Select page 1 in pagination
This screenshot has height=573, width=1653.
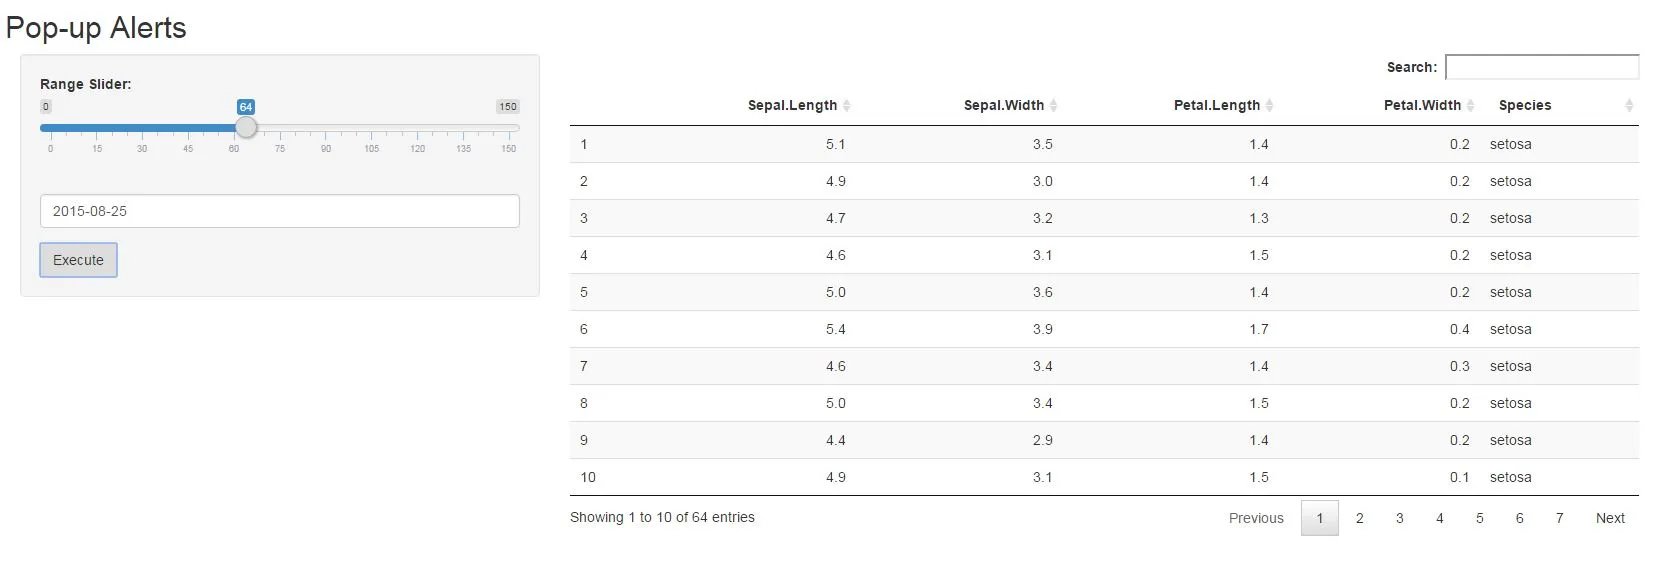[1319, 518]
